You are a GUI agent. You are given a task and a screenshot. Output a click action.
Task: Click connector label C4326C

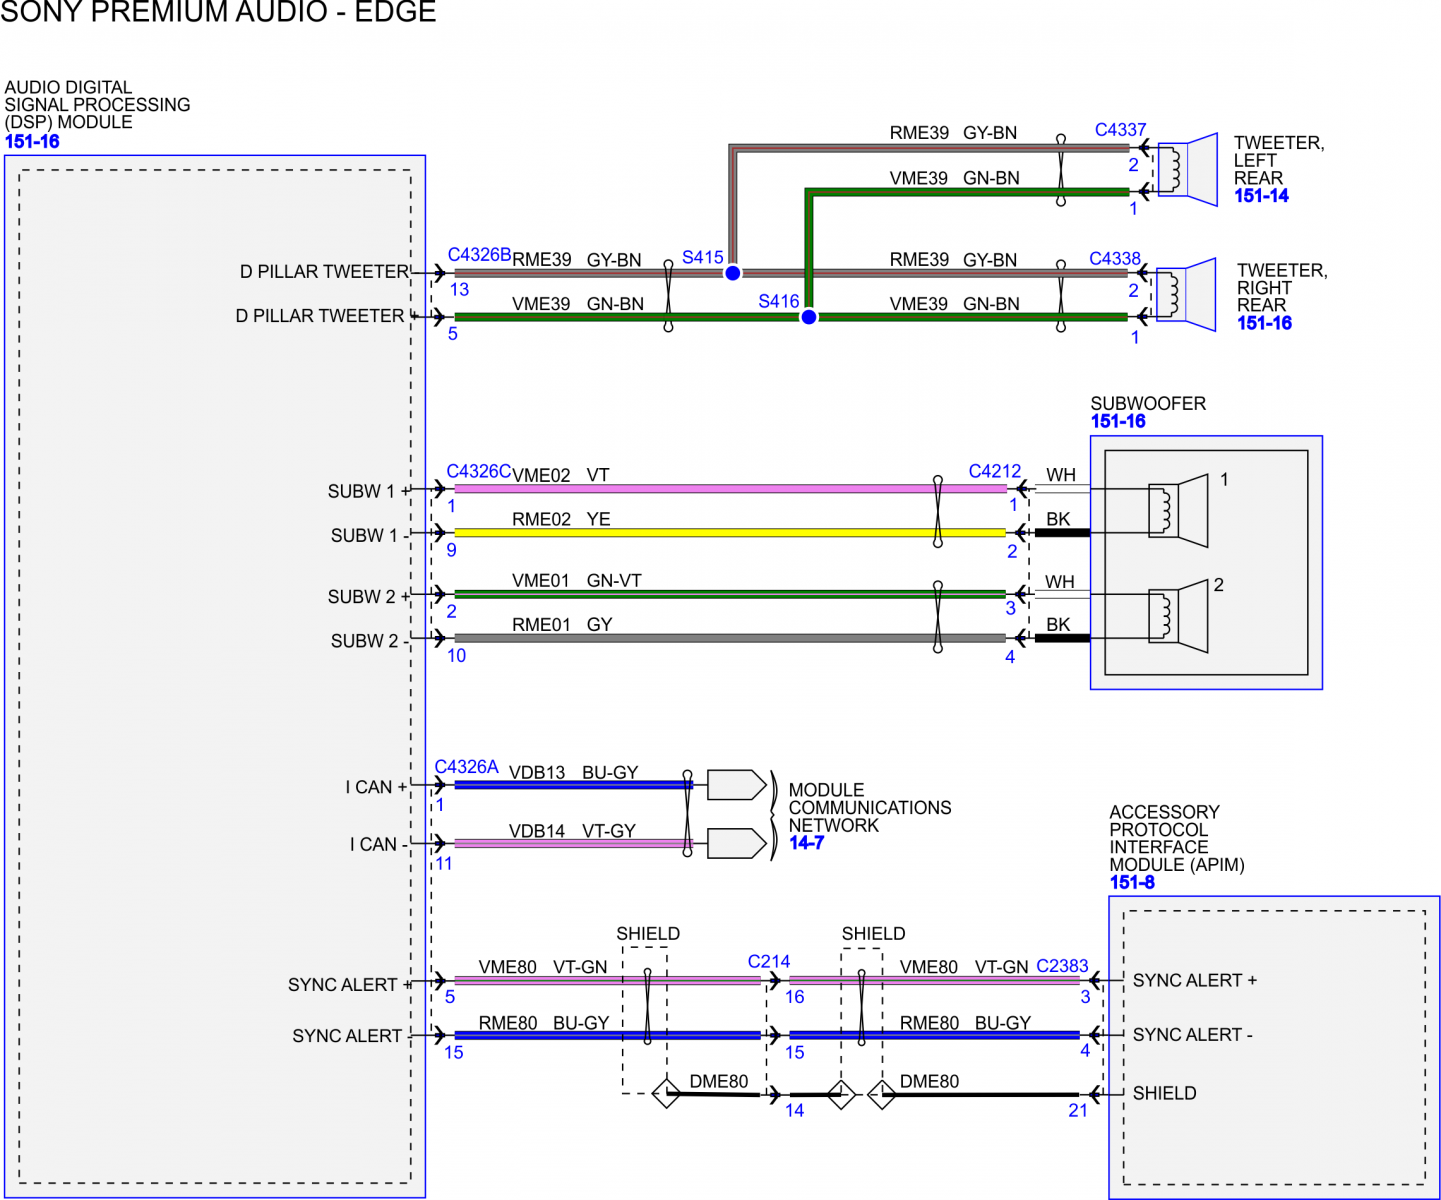tap(478, 471)
